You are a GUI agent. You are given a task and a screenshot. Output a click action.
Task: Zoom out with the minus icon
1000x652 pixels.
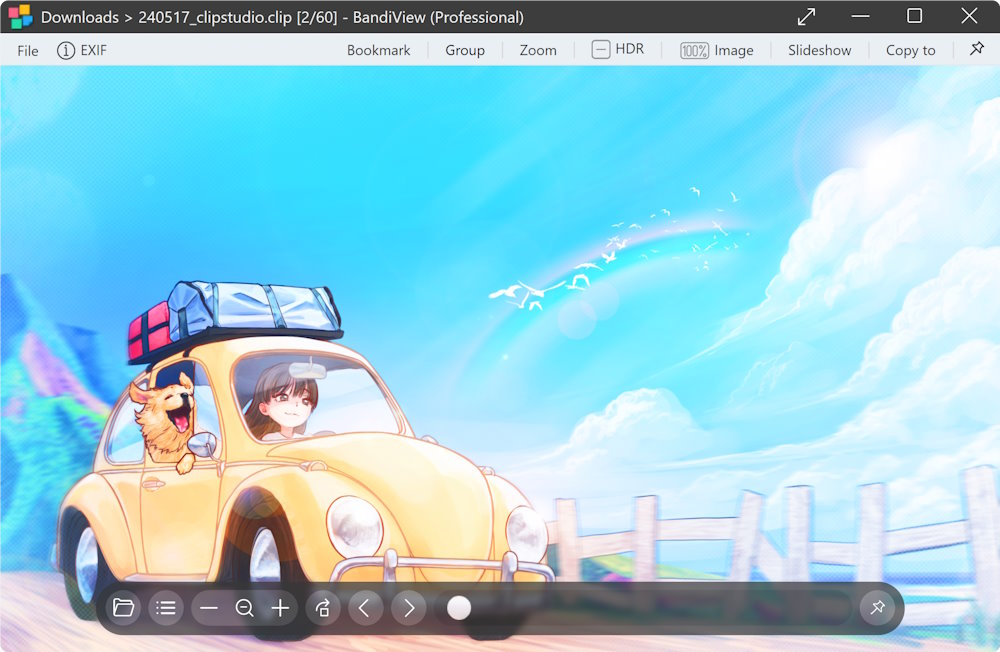tap(209, 608)
